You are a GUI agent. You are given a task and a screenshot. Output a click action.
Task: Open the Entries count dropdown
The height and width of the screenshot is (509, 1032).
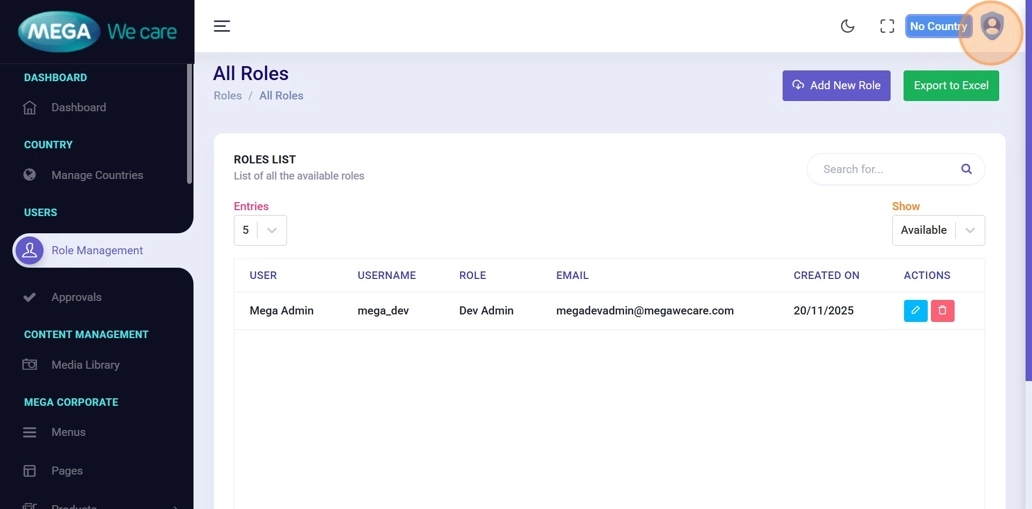tap(260, 230)
